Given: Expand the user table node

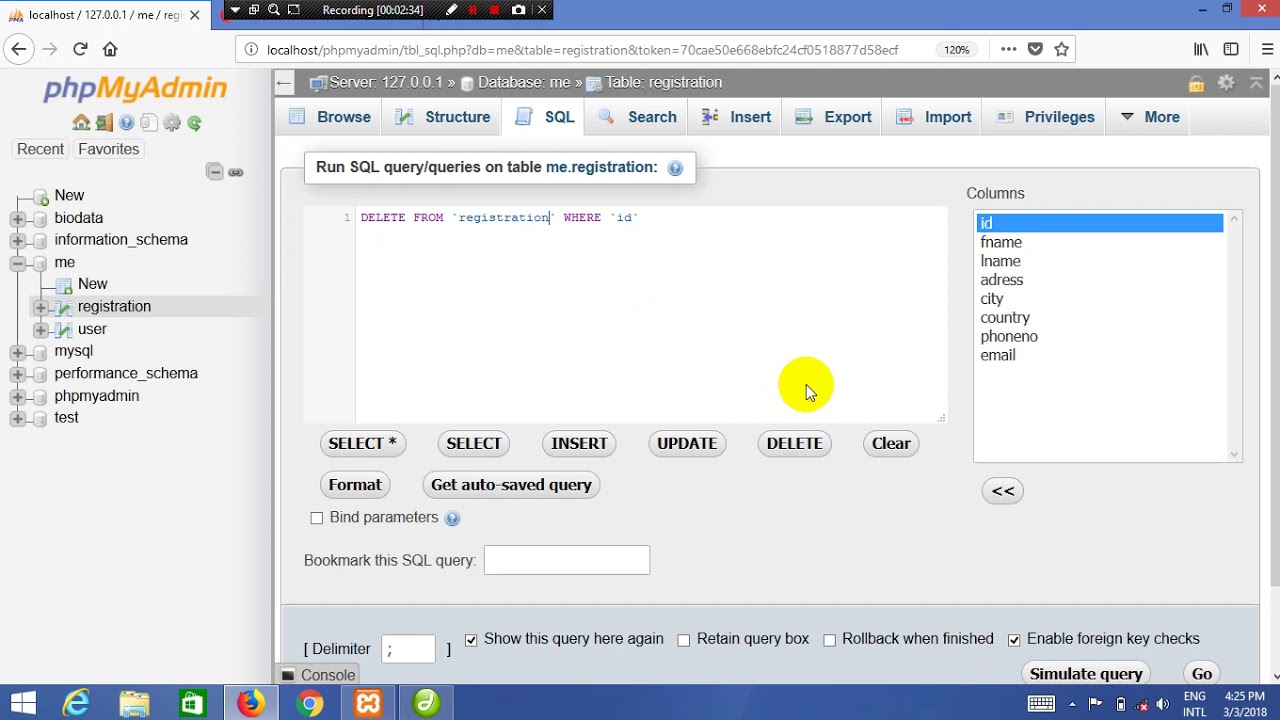Looking at the screenshot, I should point(40,329).
